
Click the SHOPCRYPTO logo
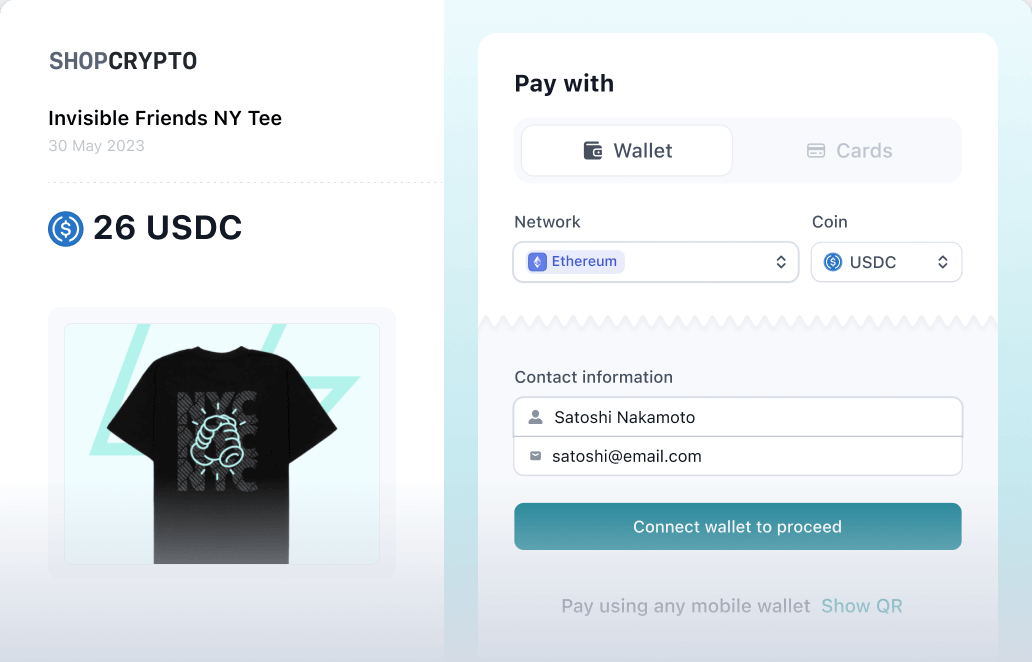[123, 61]
